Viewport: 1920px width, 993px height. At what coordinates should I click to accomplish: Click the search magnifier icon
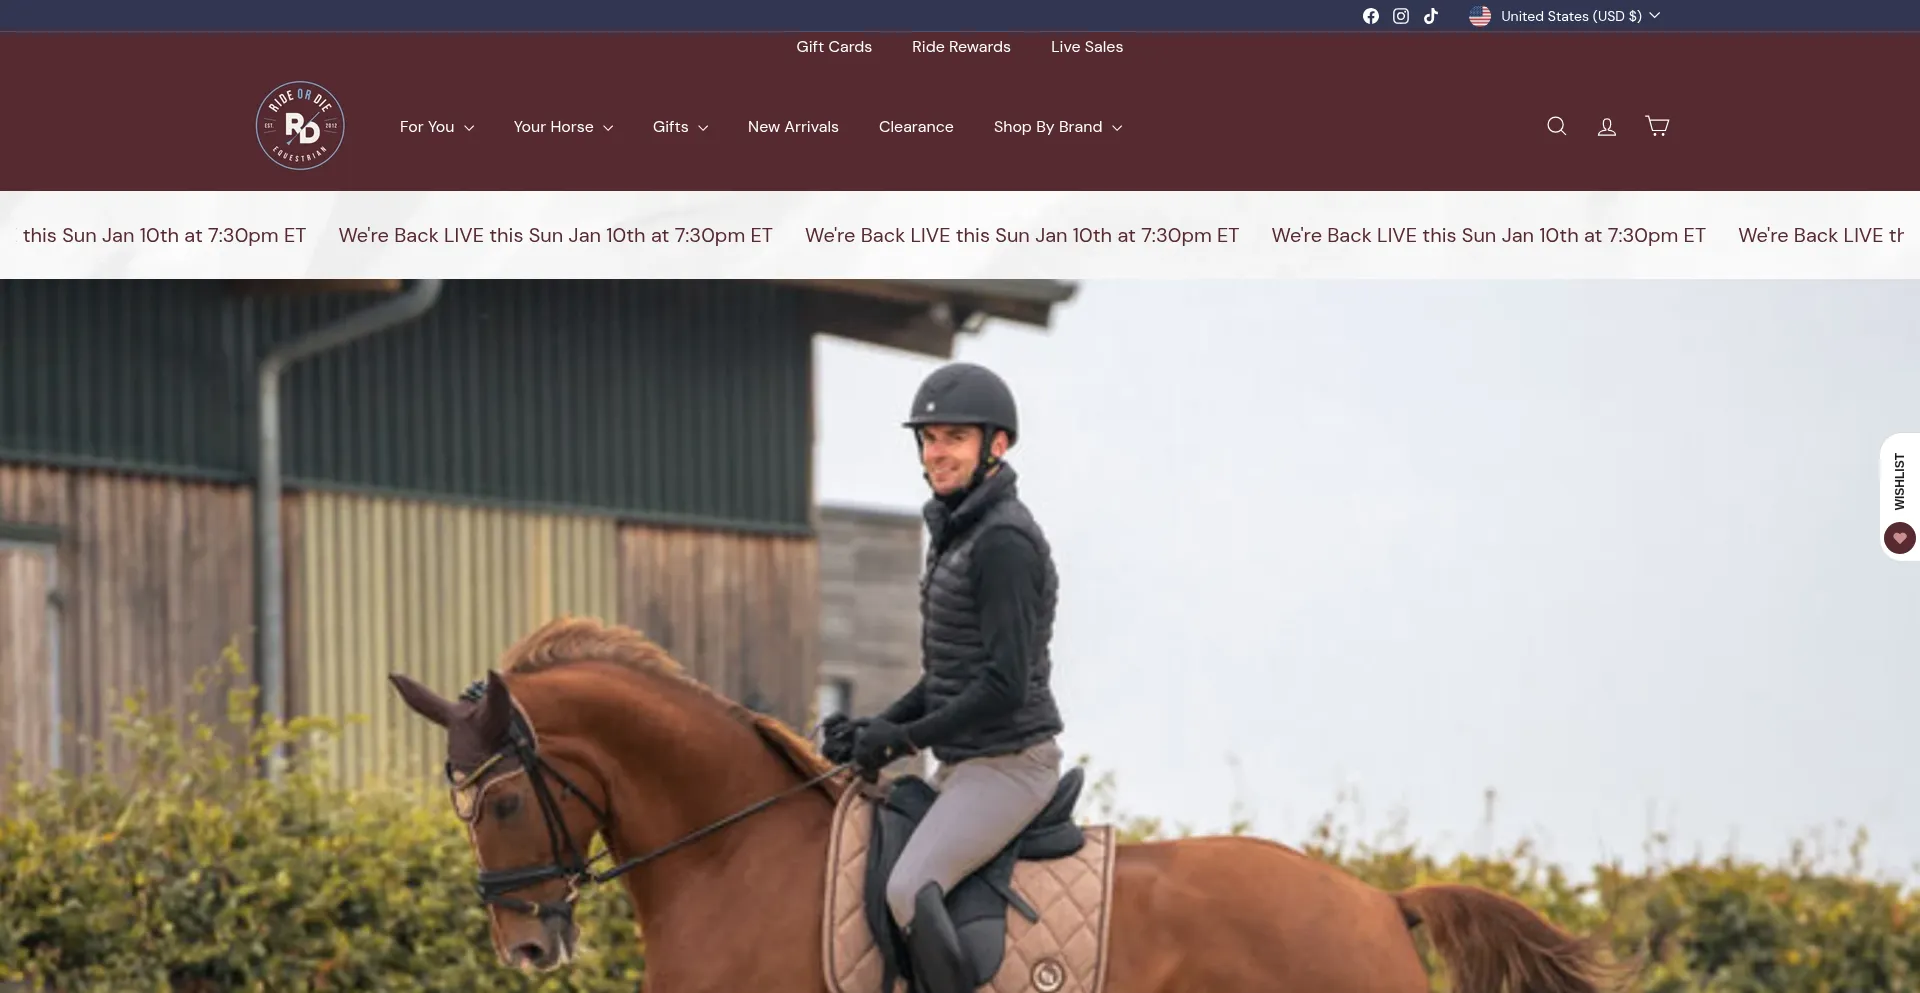(x=1557, y=126)
